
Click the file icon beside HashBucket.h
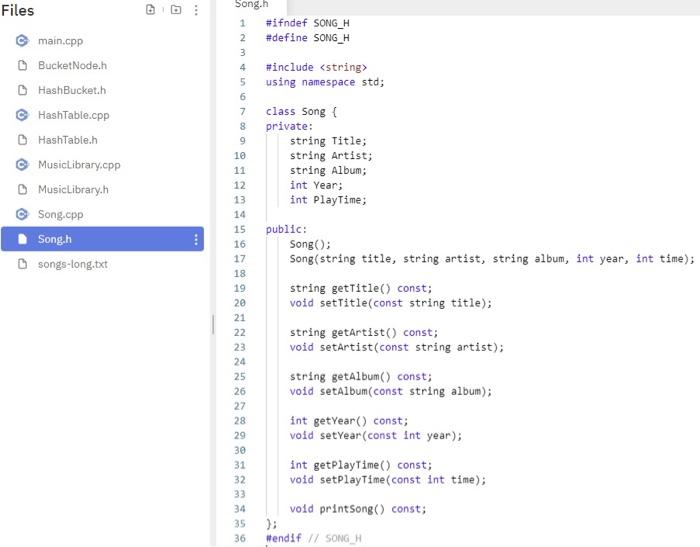(x=22, y=90)
